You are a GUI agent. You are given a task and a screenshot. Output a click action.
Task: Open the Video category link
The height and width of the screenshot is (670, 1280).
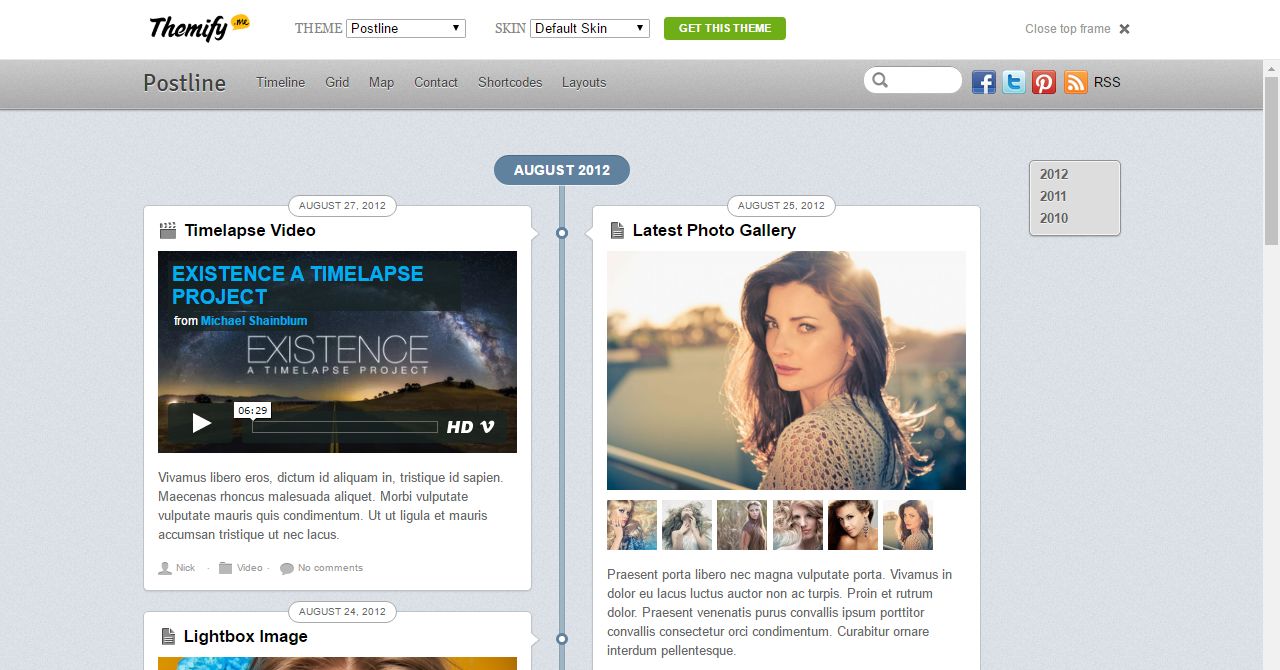(x=249, y=568)
